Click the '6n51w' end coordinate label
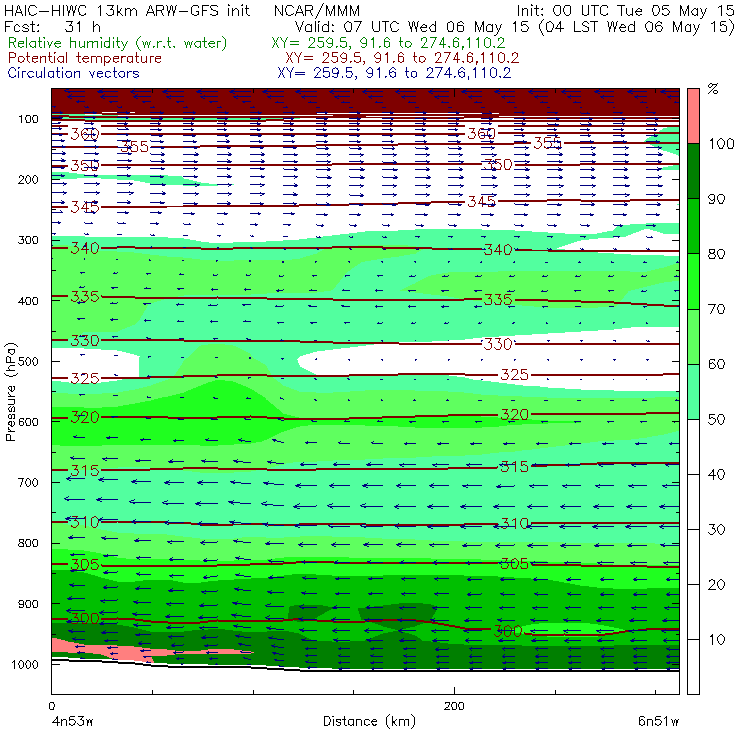The width and height of the screenshot is (740, 740). (658, 721)
